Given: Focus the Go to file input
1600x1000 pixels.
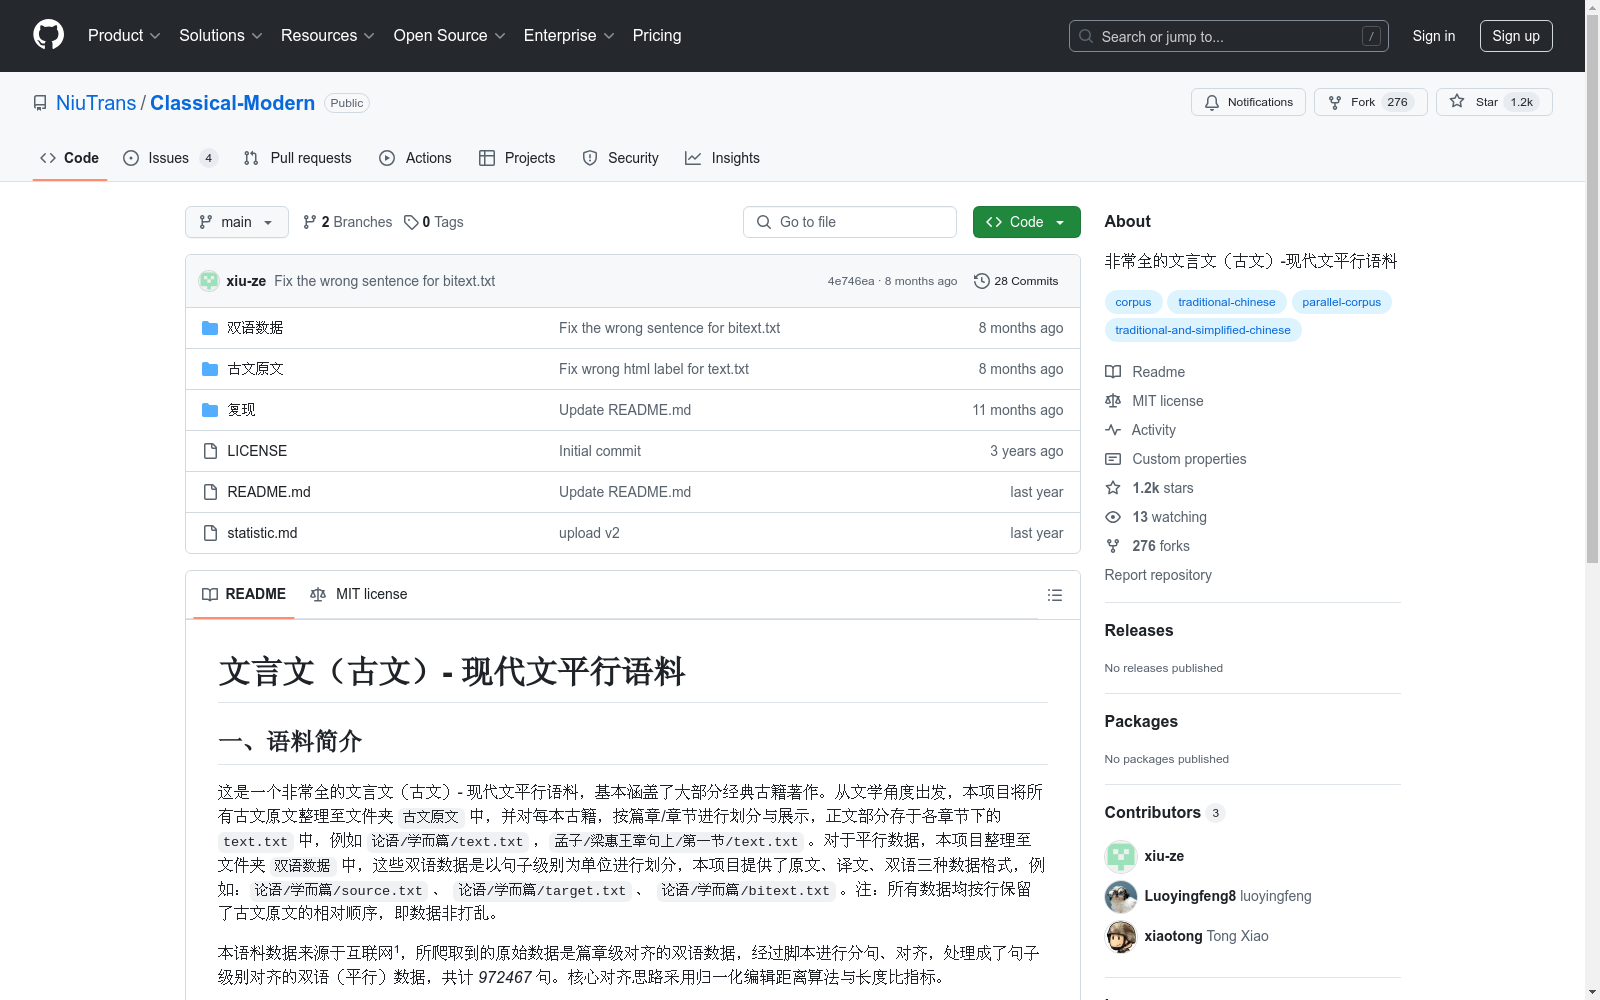Looking at the screenshot, I should [x=850, y=222].
